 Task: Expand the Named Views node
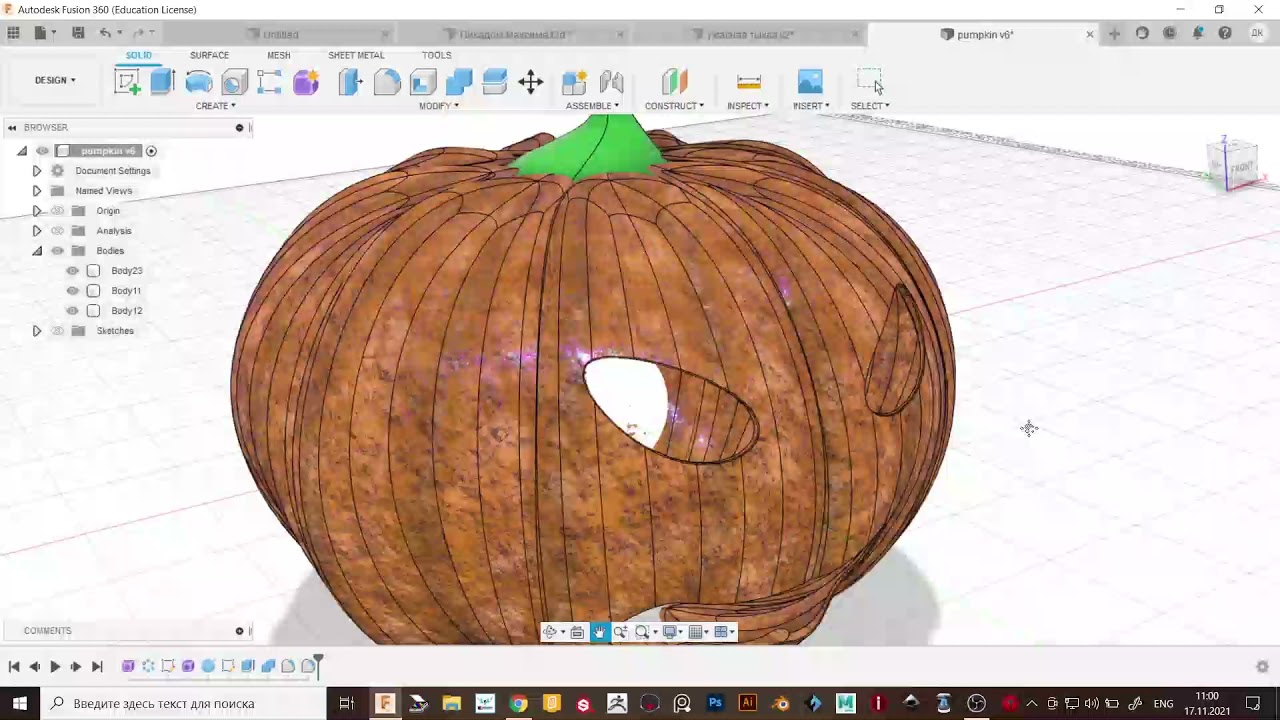coord(37,191)
